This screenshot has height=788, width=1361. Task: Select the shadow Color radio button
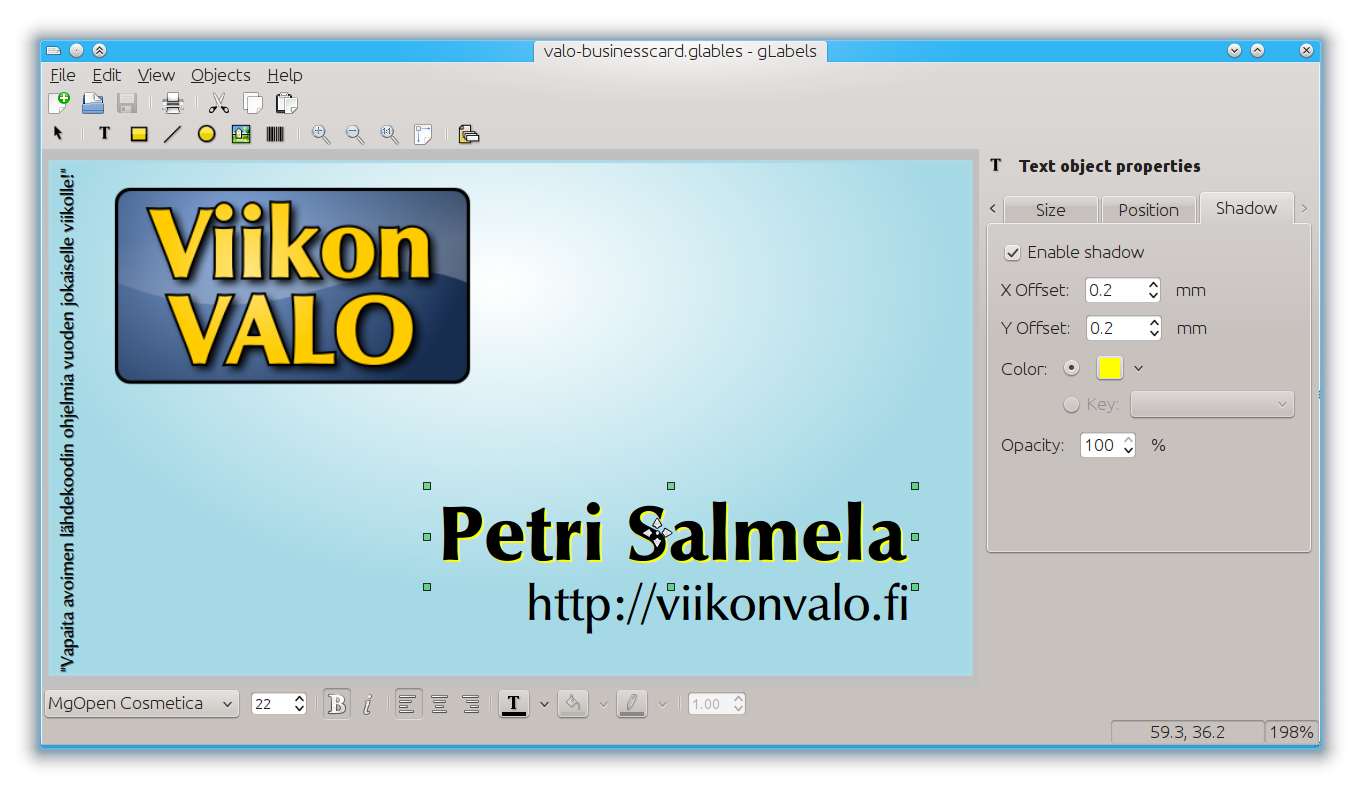click(x=1072, y=368)
